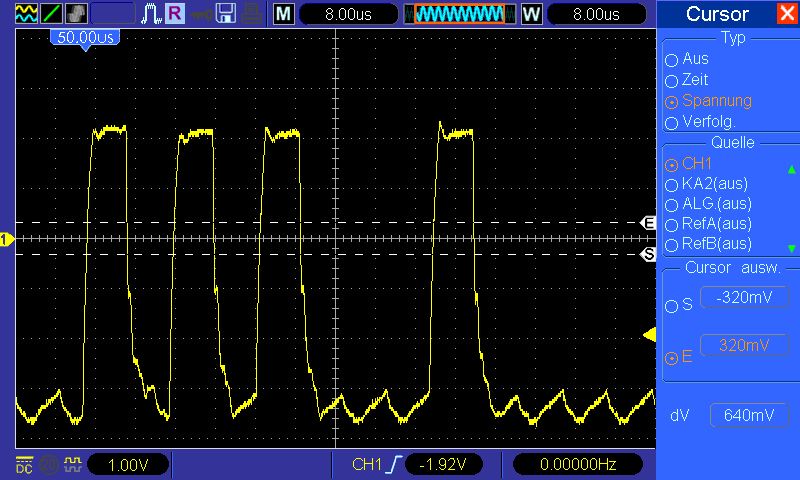Click the S cursor line handle
Viewport: 800px width, 480px height.
click(648, 254)
